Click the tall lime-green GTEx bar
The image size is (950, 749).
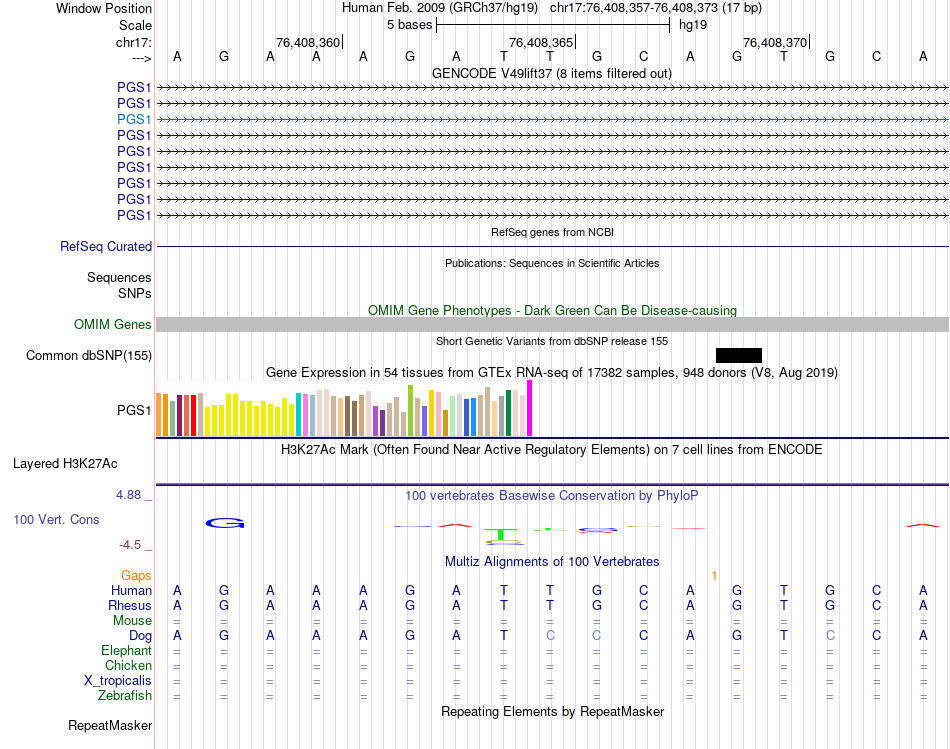[410, 410]
